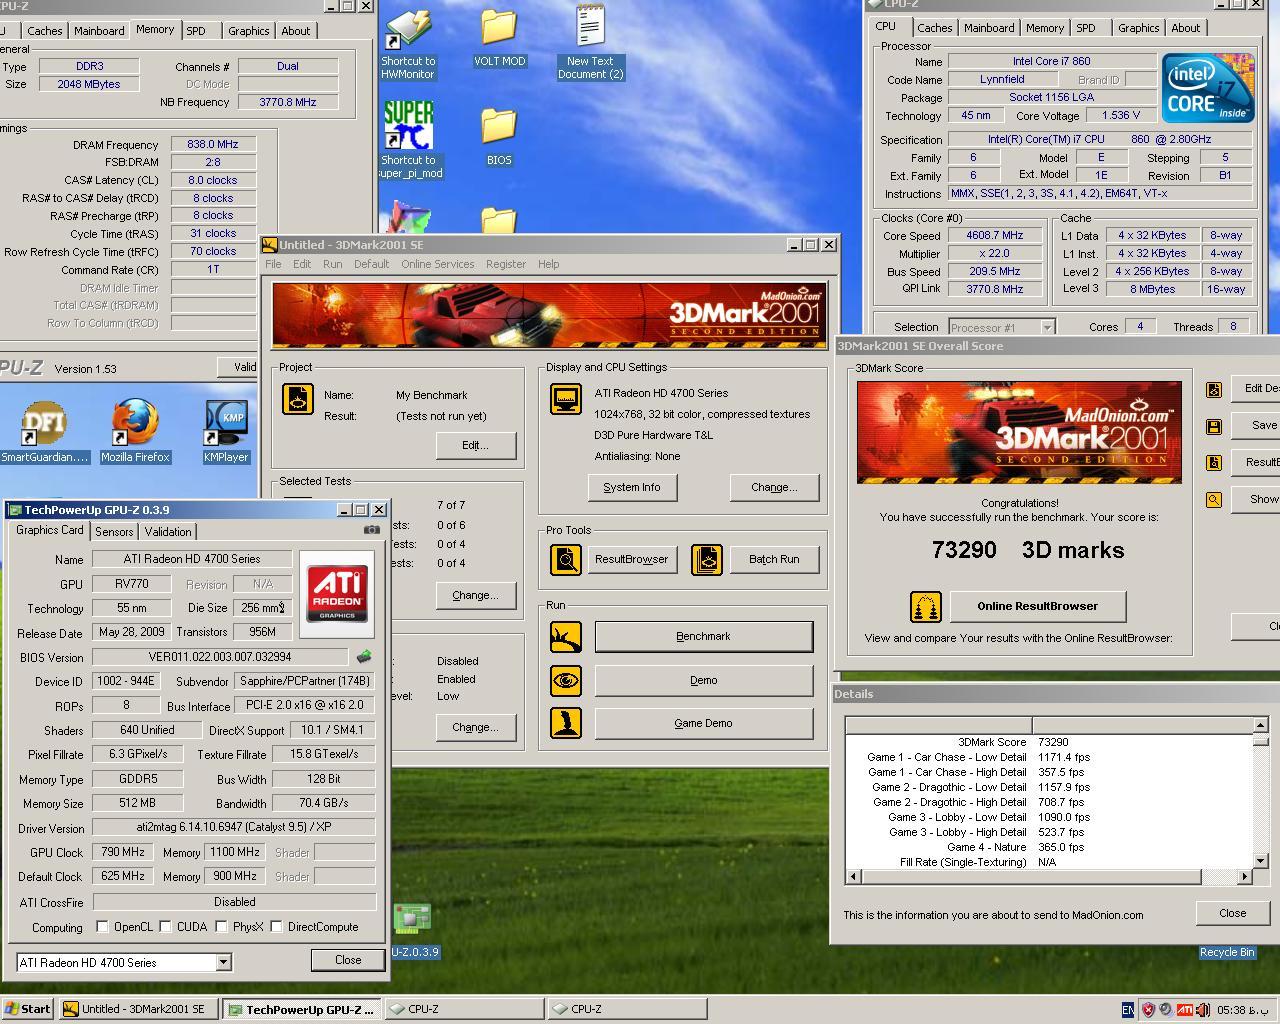1280x1024 pixels.
Task: Click the Details list scroll right arrow
Action: 1245,877
